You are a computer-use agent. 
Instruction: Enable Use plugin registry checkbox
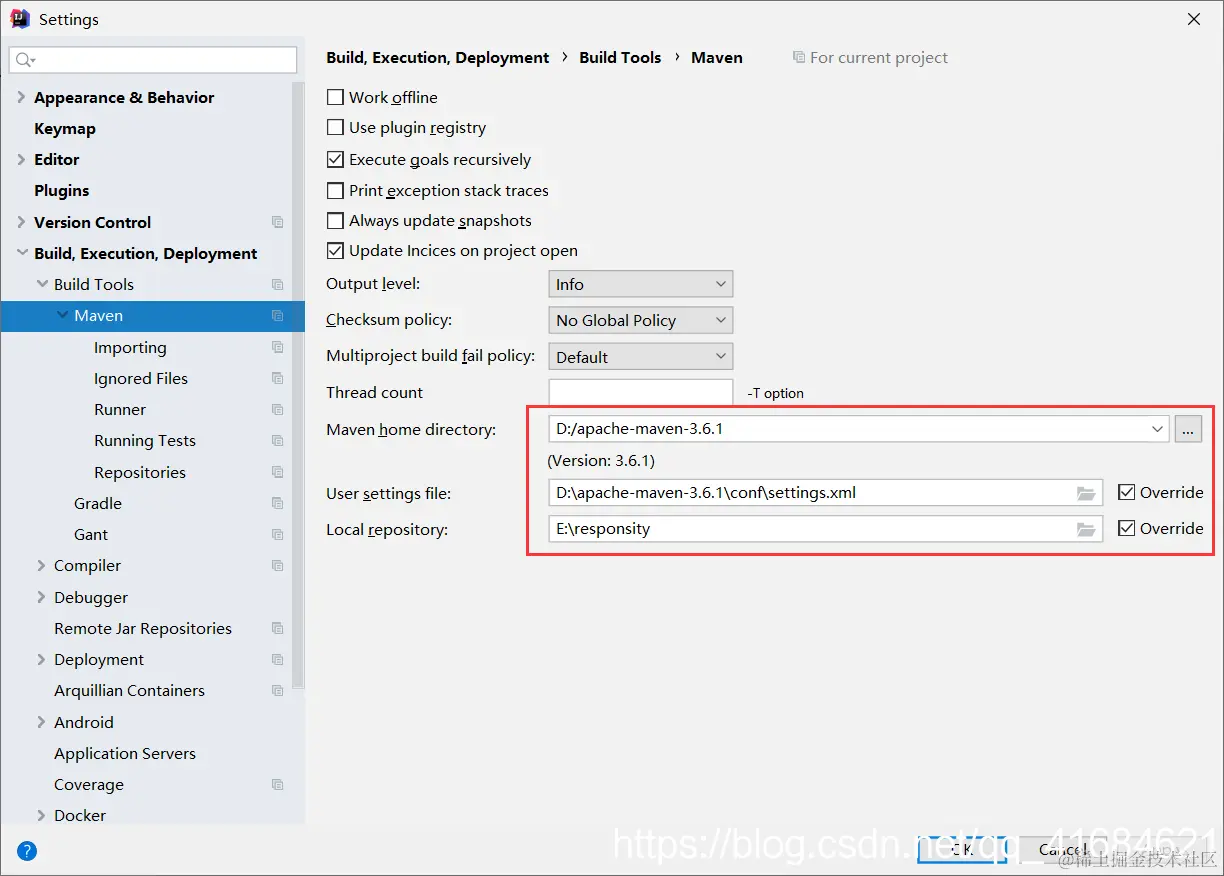(x=336, y=127)
